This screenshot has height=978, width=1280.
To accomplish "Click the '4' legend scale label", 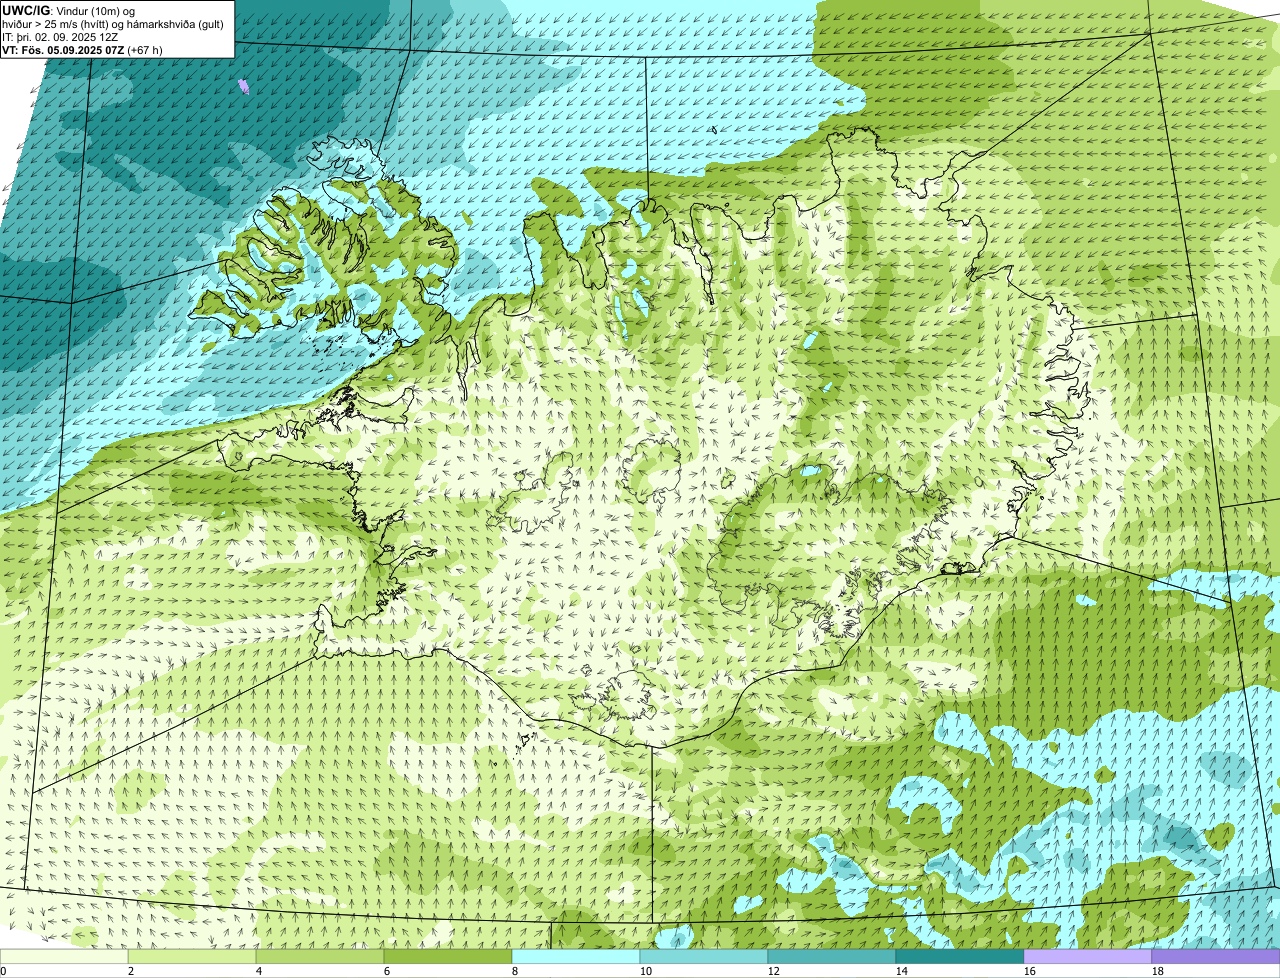I will (259, 971).
